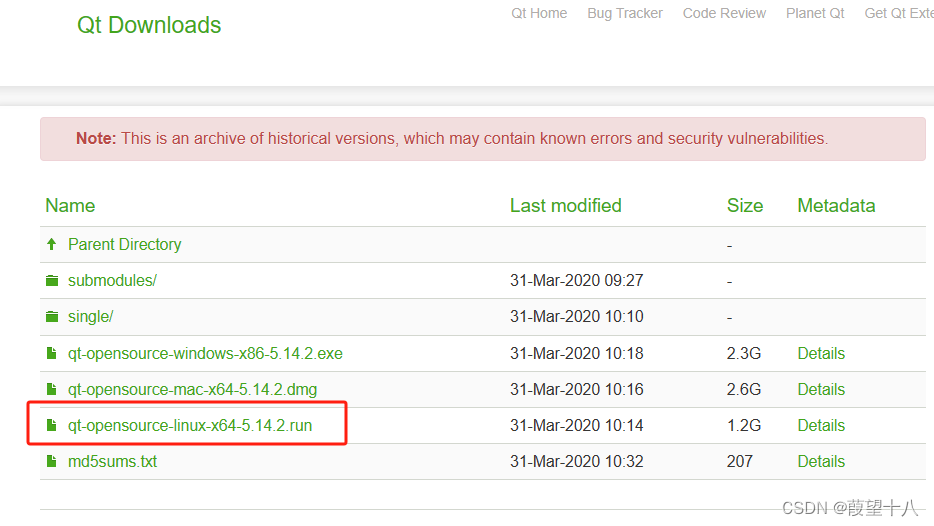This screenshot has width=934, height=526.
Task: Sort listing by Last modified header
Action: (x=565, y=206)
